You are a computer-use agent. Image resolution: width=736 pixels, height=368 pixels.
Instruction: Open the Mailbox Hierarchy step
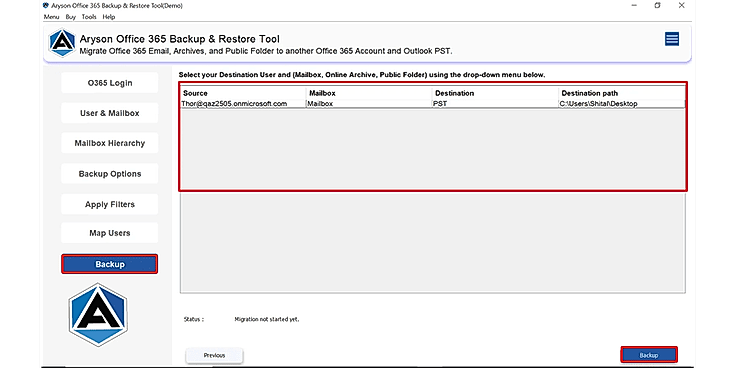click(x=110, y=143)
